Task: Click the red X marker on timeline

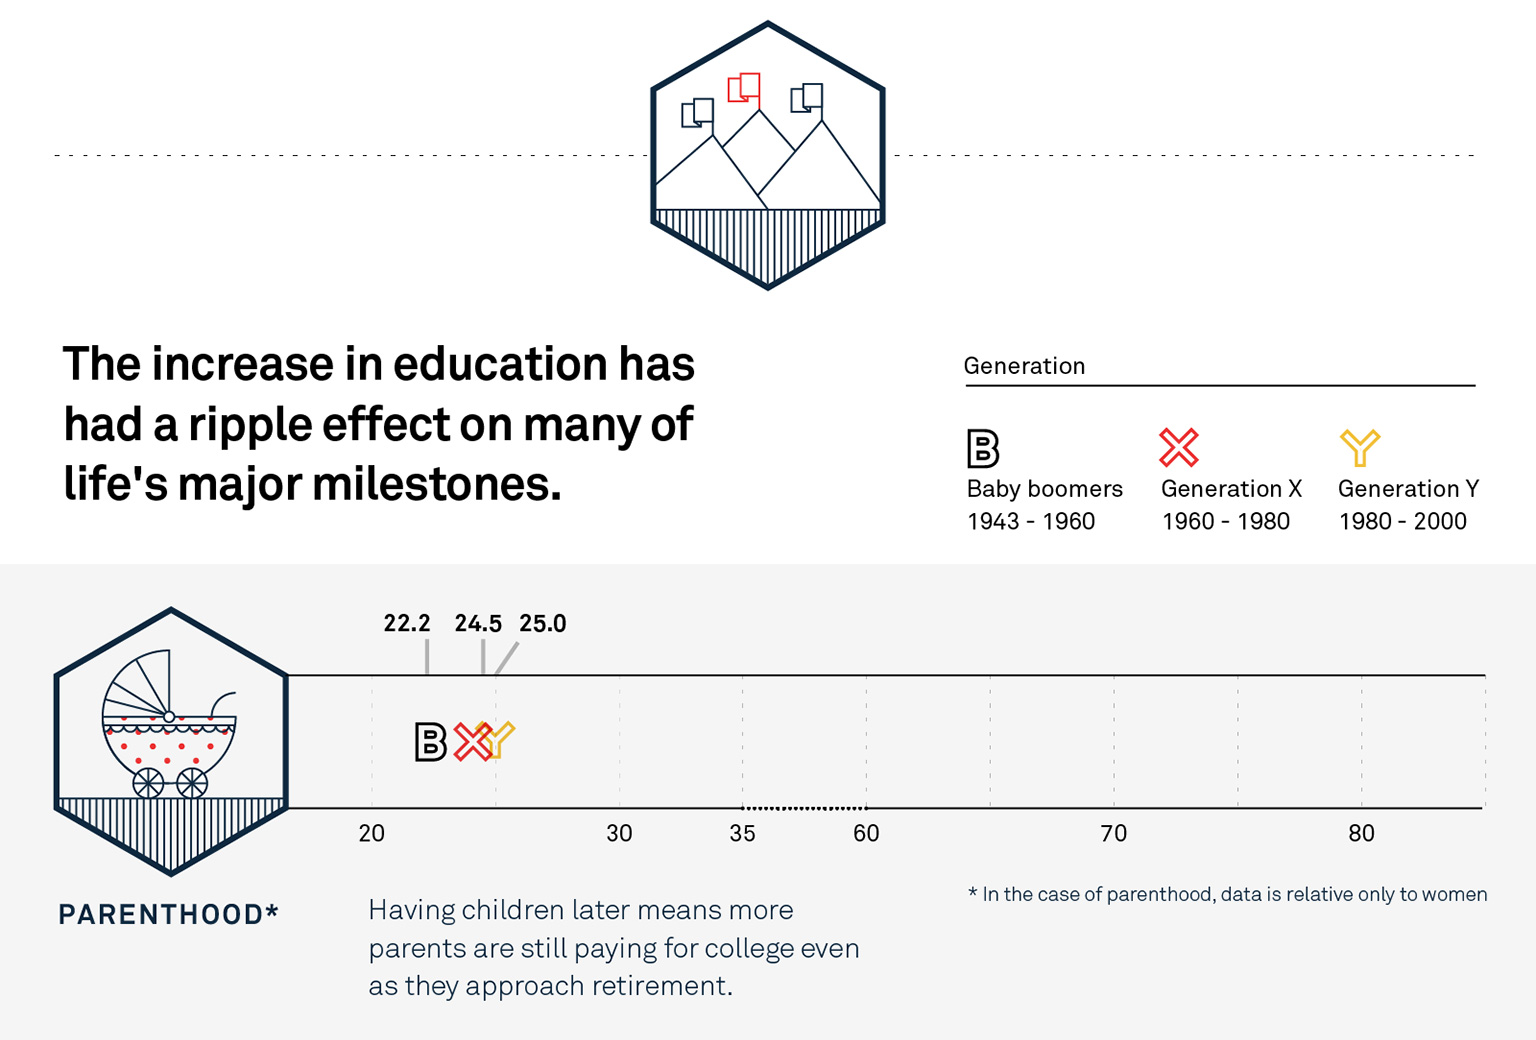Action: pos(470,742)
